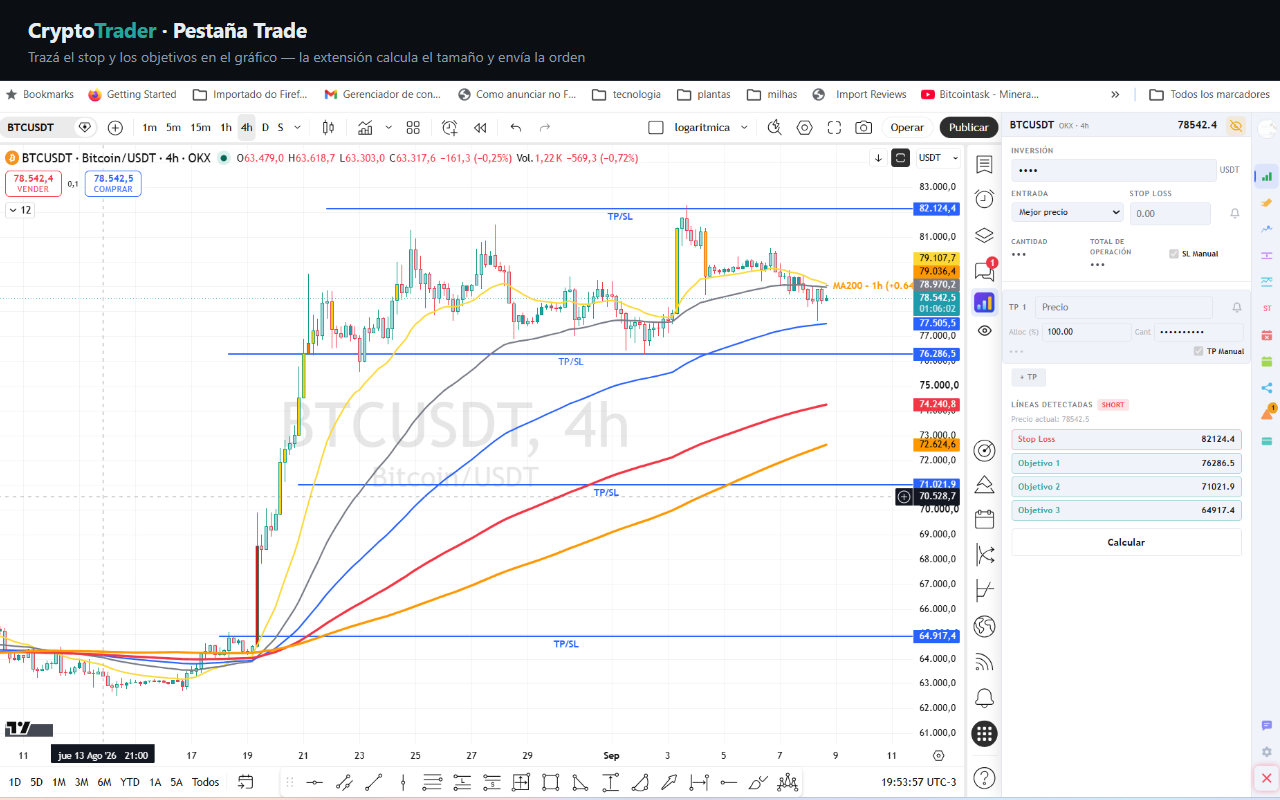Click the Alloc (%) 100.00 field
This screenshot has height=800, width=1280.
coord(1086,331)
